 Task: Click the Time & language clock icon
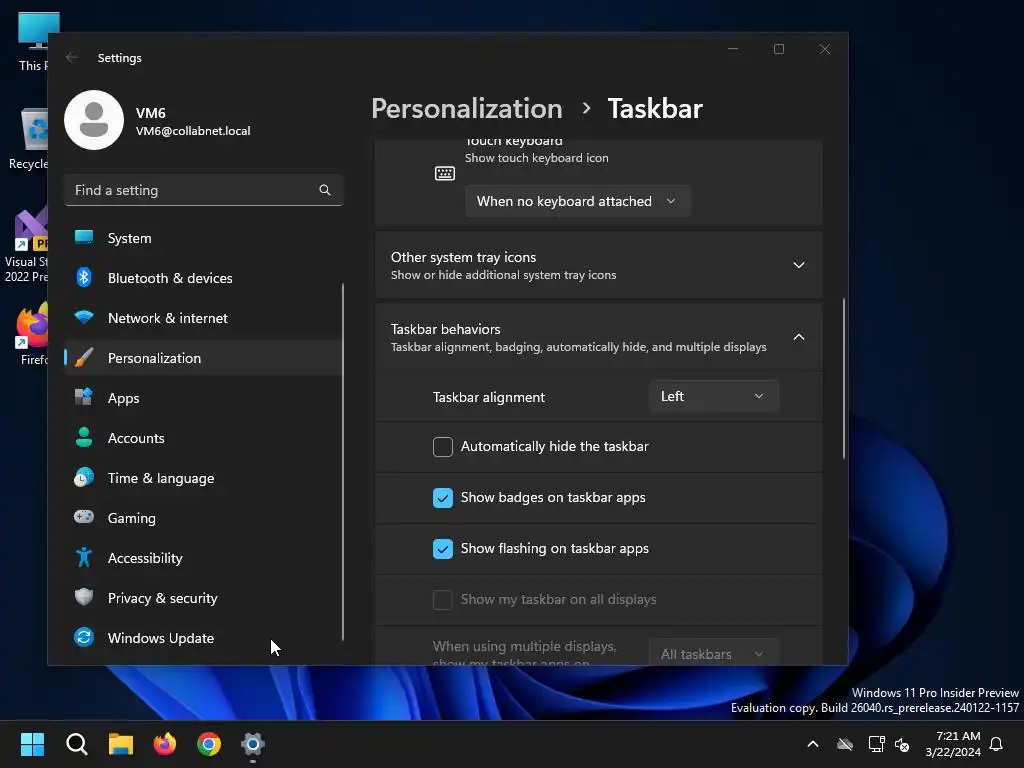(84, 477)
